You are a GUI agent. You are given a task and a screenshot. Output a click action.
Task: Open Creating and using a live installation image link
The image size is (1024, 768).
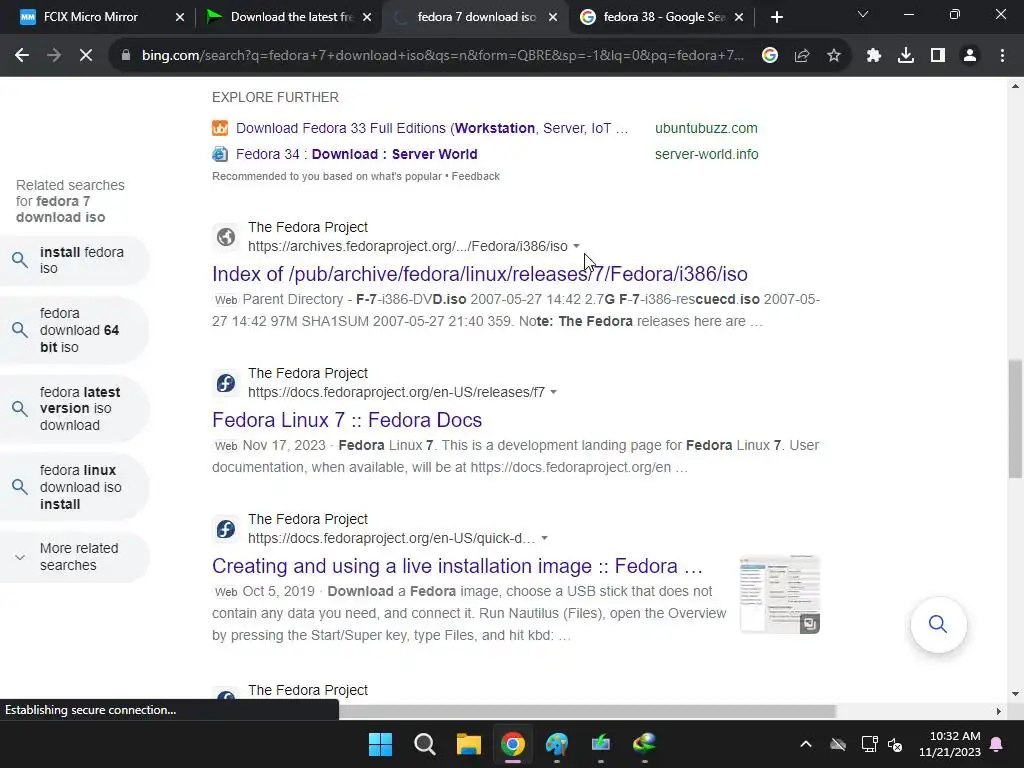click(x=457, y=566)
